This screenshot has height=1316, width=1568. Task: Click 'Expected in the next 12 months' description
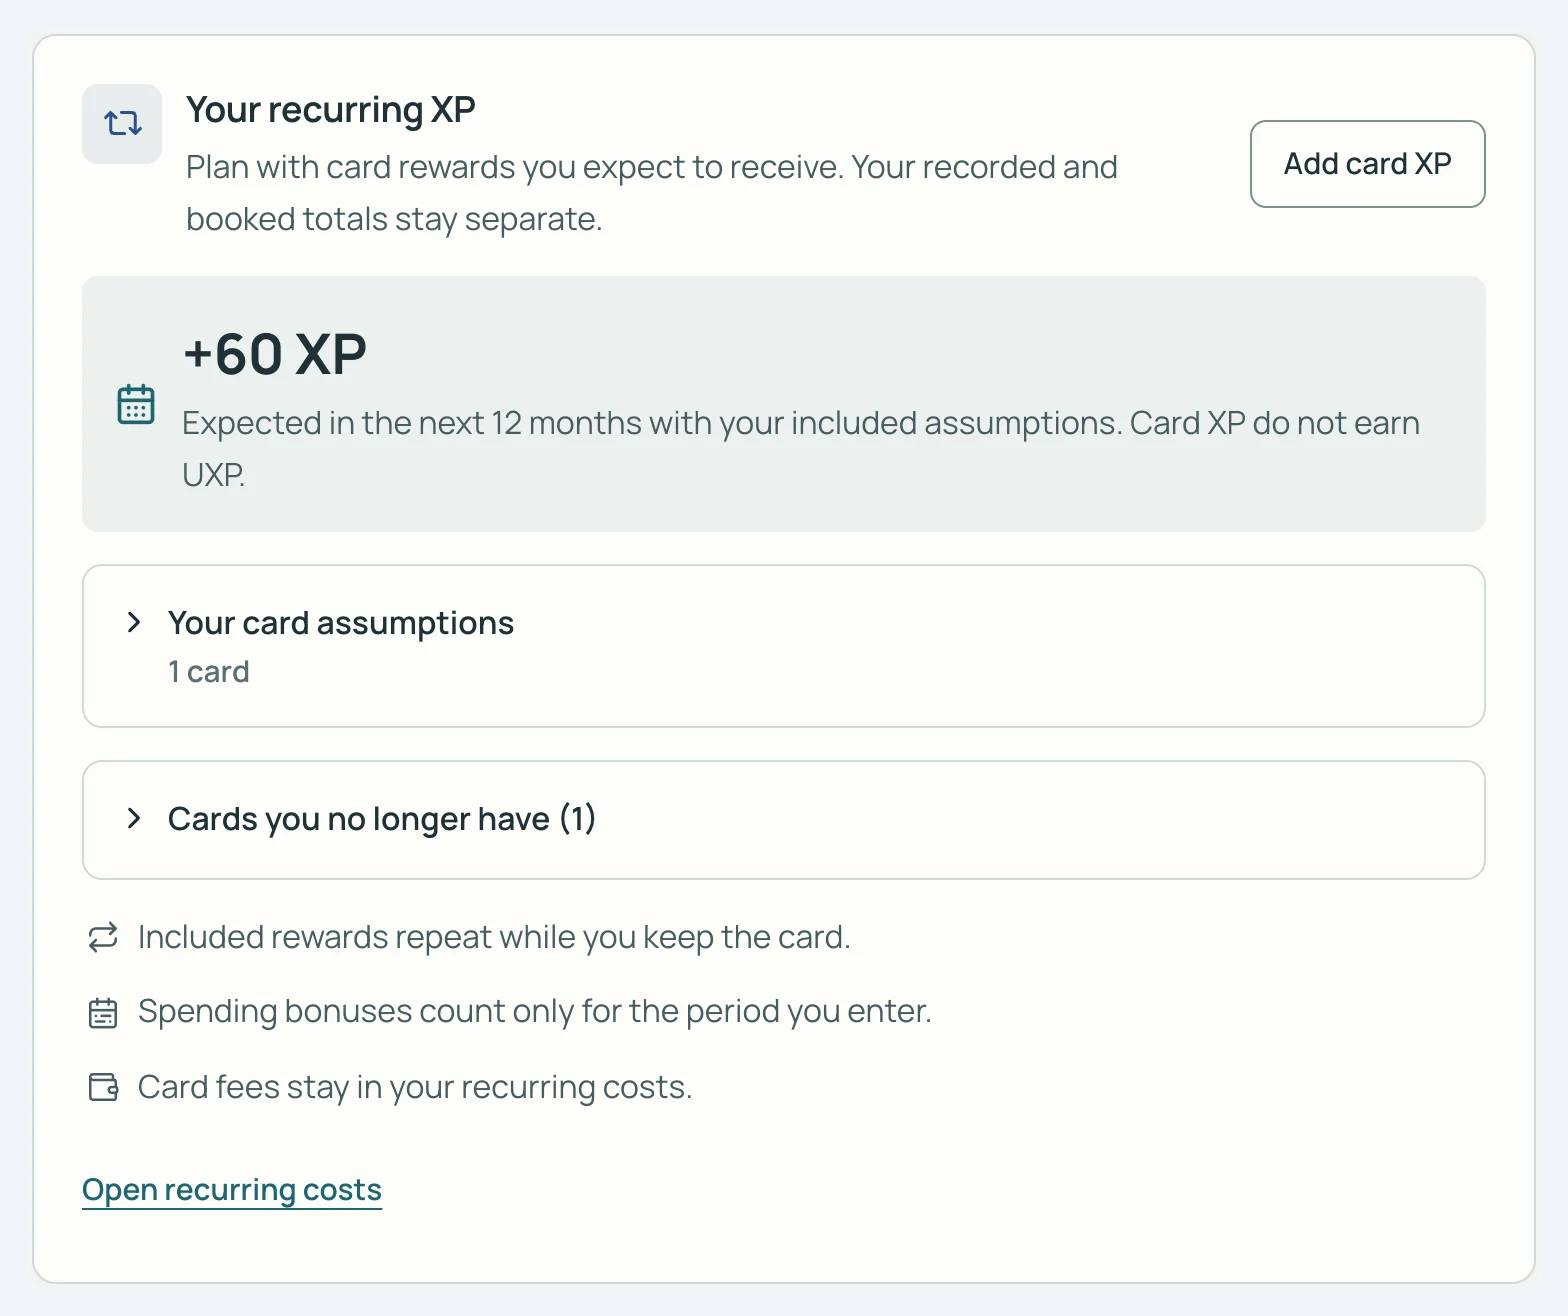point(801,449)
